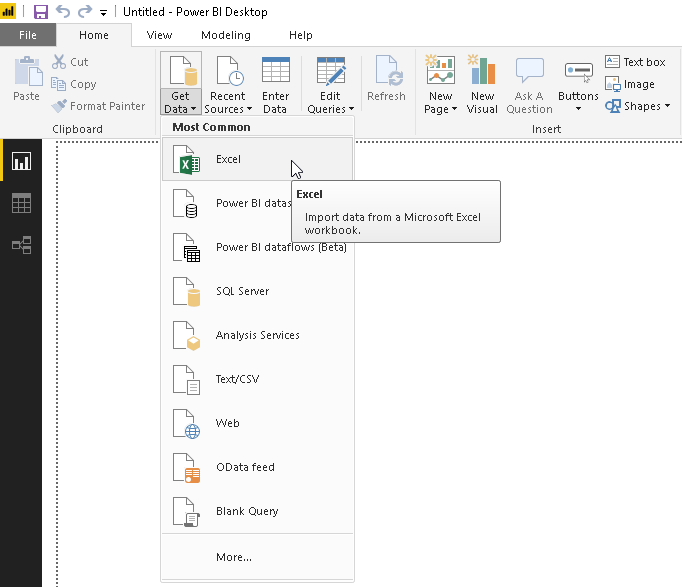Open the Report view in left sidebar
Viewport: 682px width, 587px height.
pyautogui.click(x=21, y=161)
